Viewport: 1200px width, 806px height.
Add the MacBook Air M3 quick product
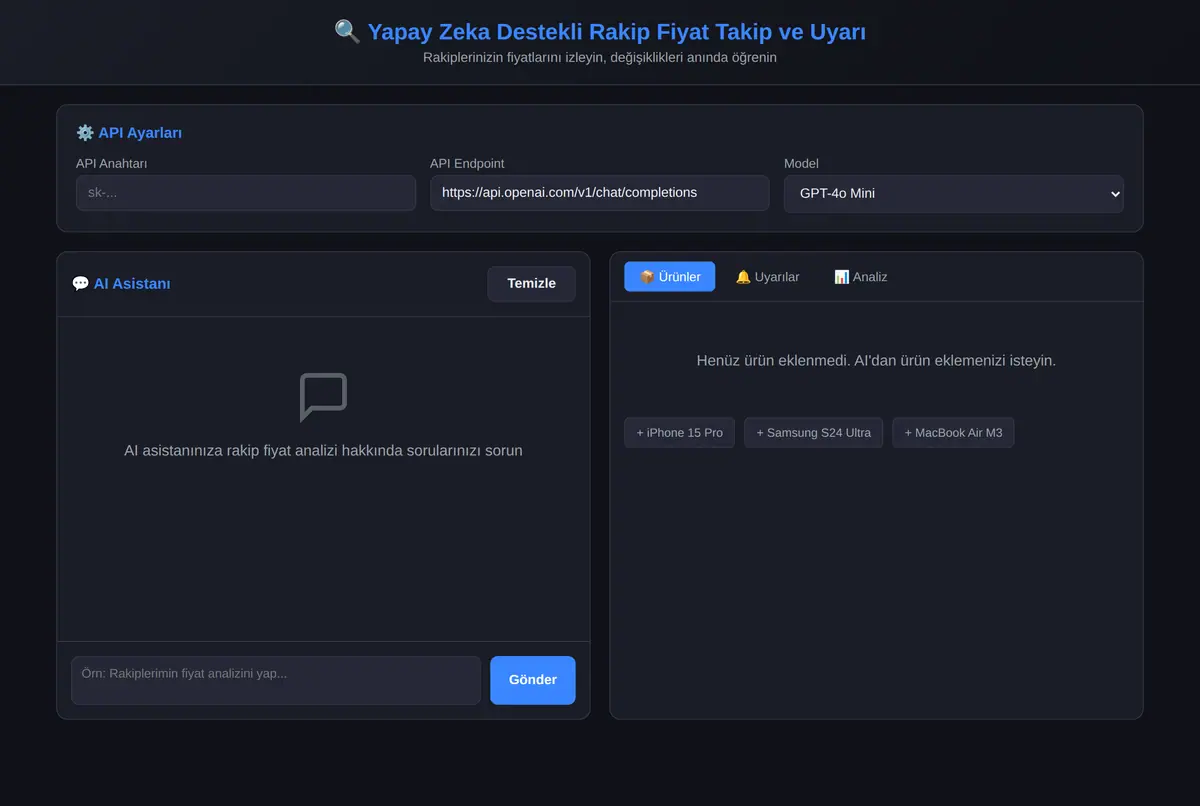tap(954, 433)
